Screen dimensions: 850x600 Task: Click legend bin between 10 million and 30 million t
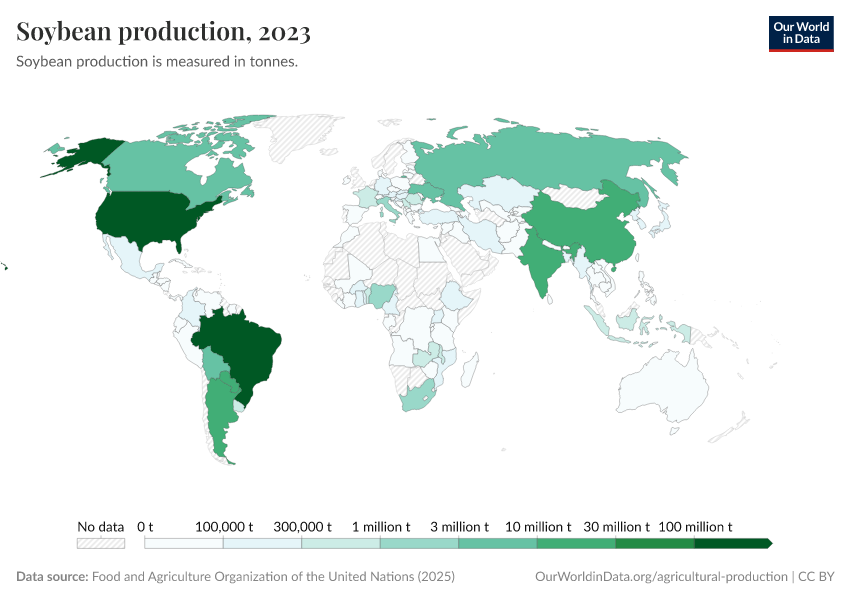click(575, 543)
